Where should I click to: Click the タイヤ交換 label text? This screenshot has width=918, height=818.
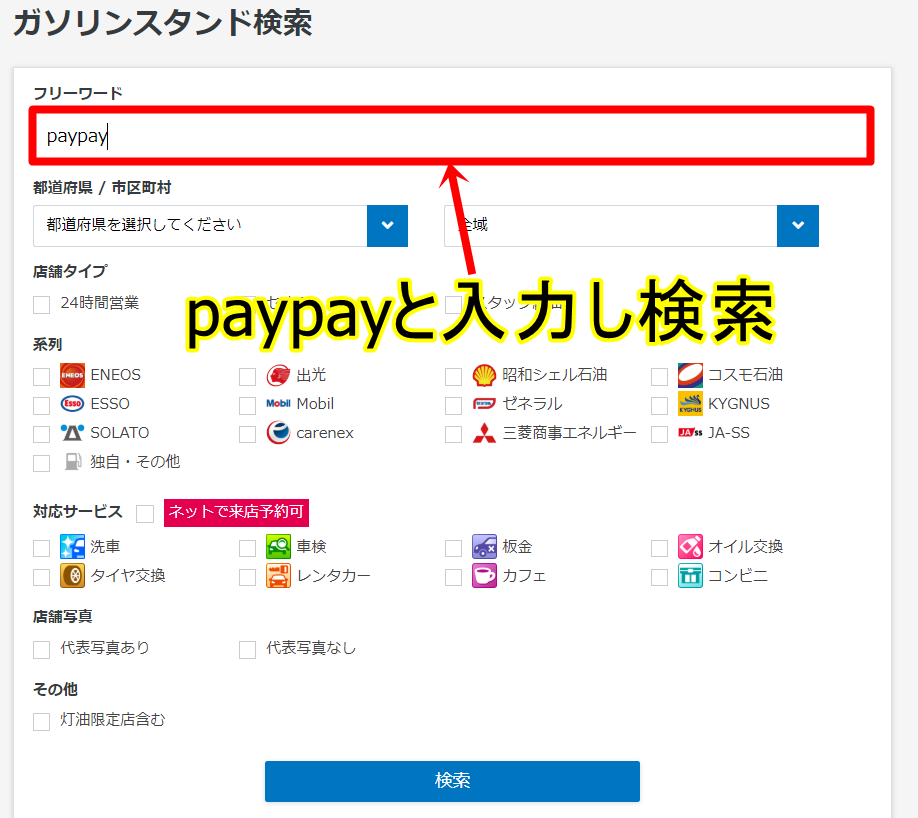pos(128,576)
